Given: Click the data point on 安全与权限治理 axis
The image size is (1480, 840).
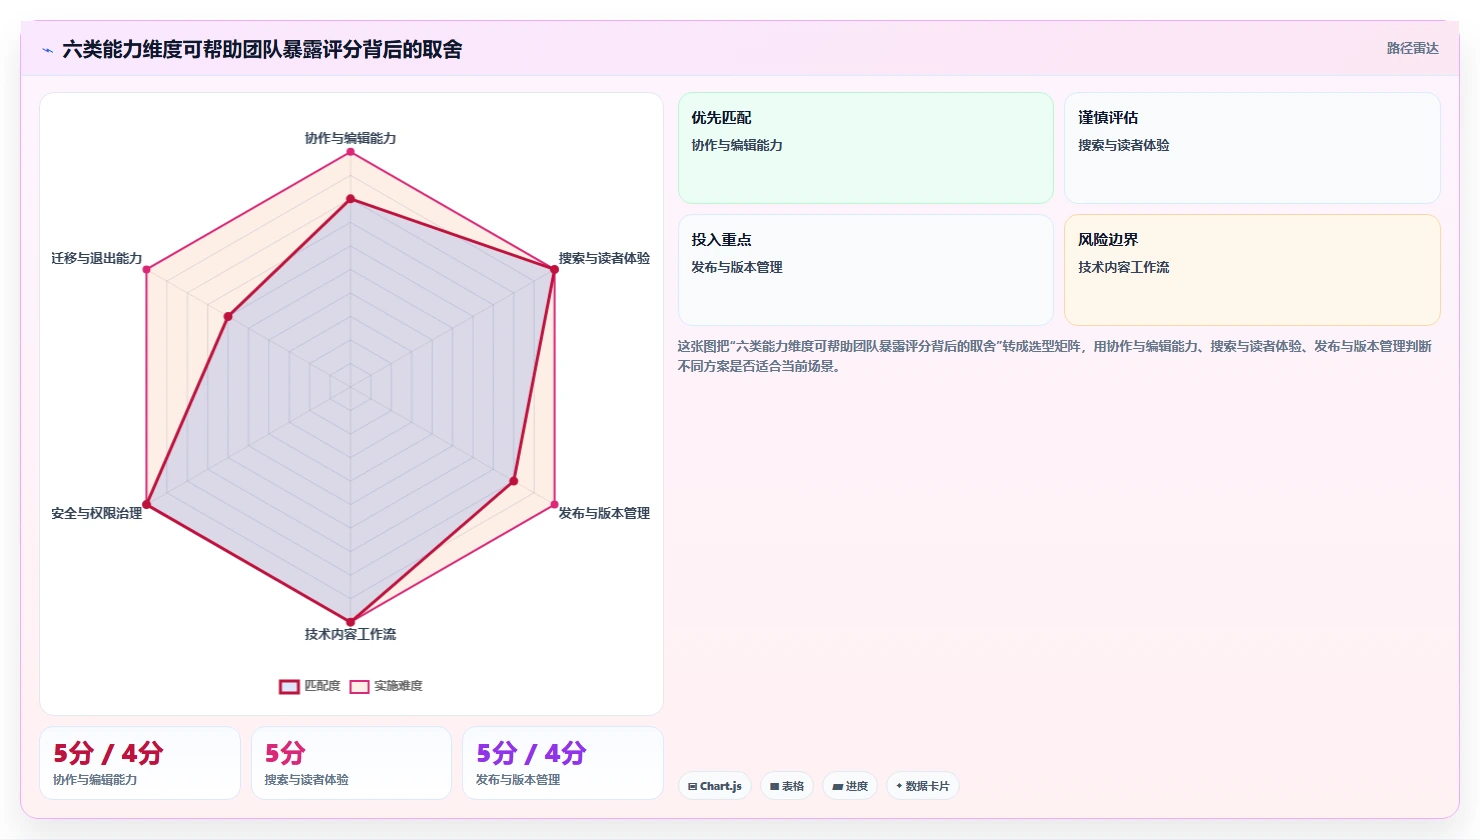Looking at the screenshot, I should [146, 504].
